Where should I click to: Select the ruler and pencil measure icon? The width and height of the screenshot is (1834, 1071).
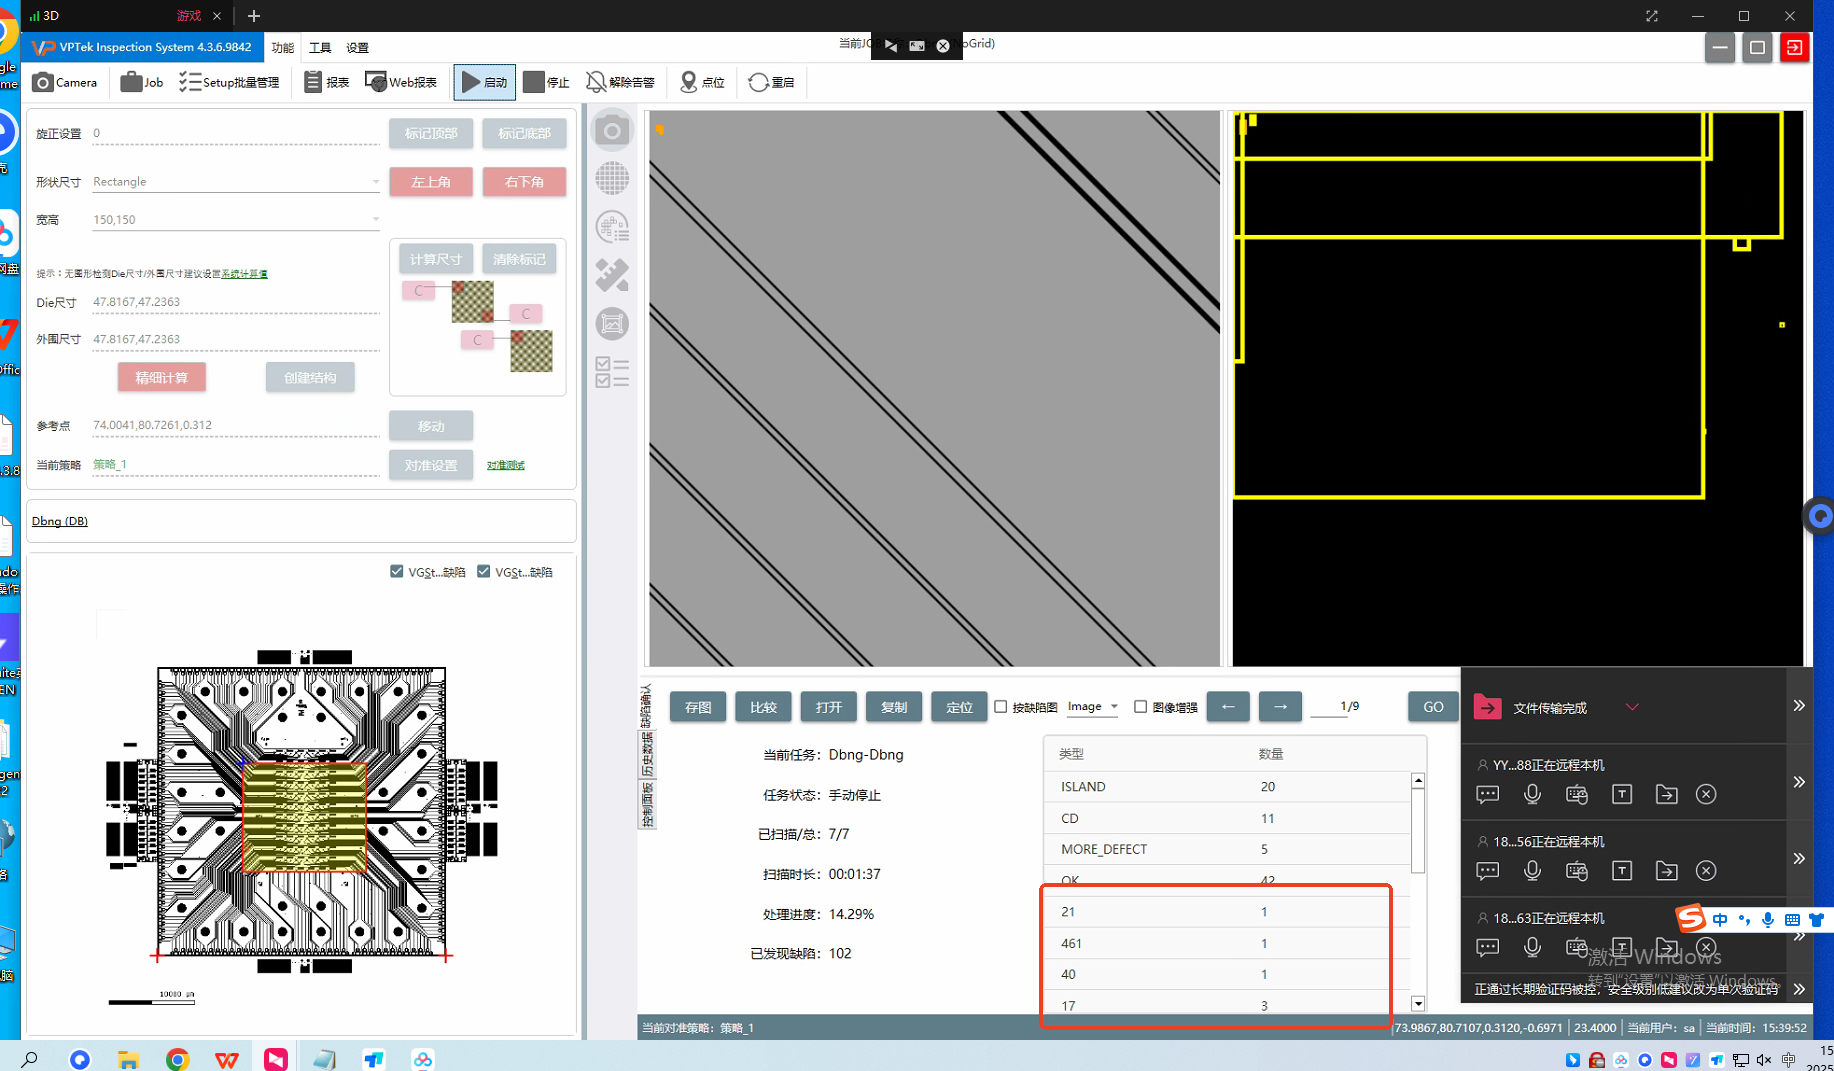[x=612, y=275]
